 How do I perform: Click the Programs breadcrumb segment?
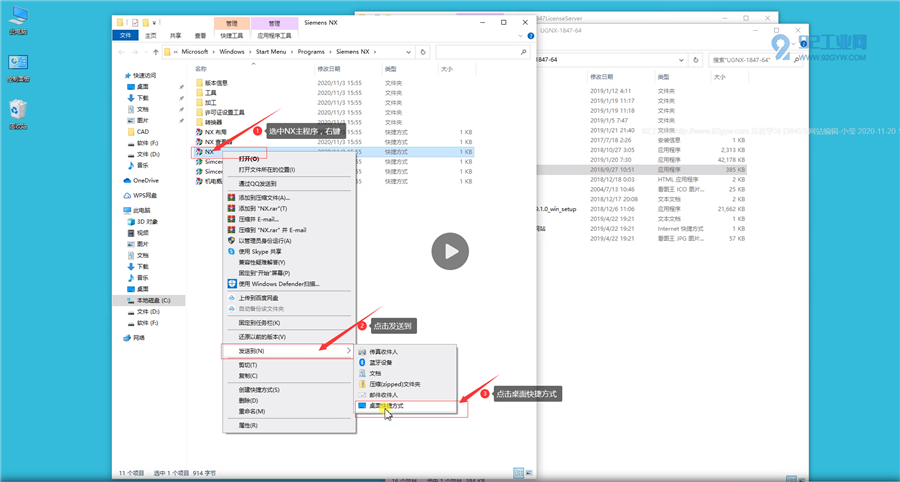[311, 52]
